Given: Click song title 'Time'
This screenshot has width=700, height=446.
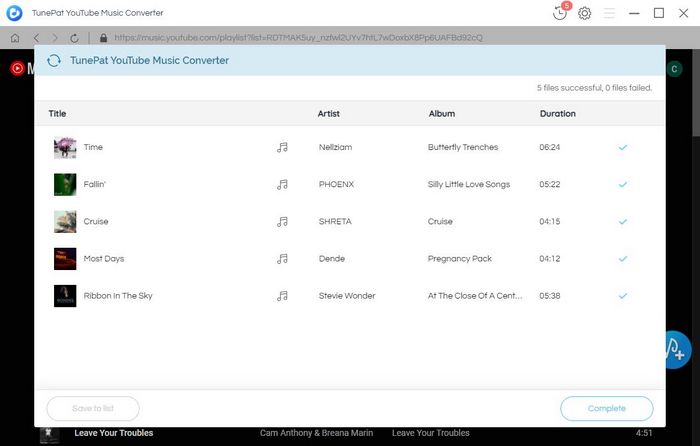Looking at the screenshot, I should 93,147.
